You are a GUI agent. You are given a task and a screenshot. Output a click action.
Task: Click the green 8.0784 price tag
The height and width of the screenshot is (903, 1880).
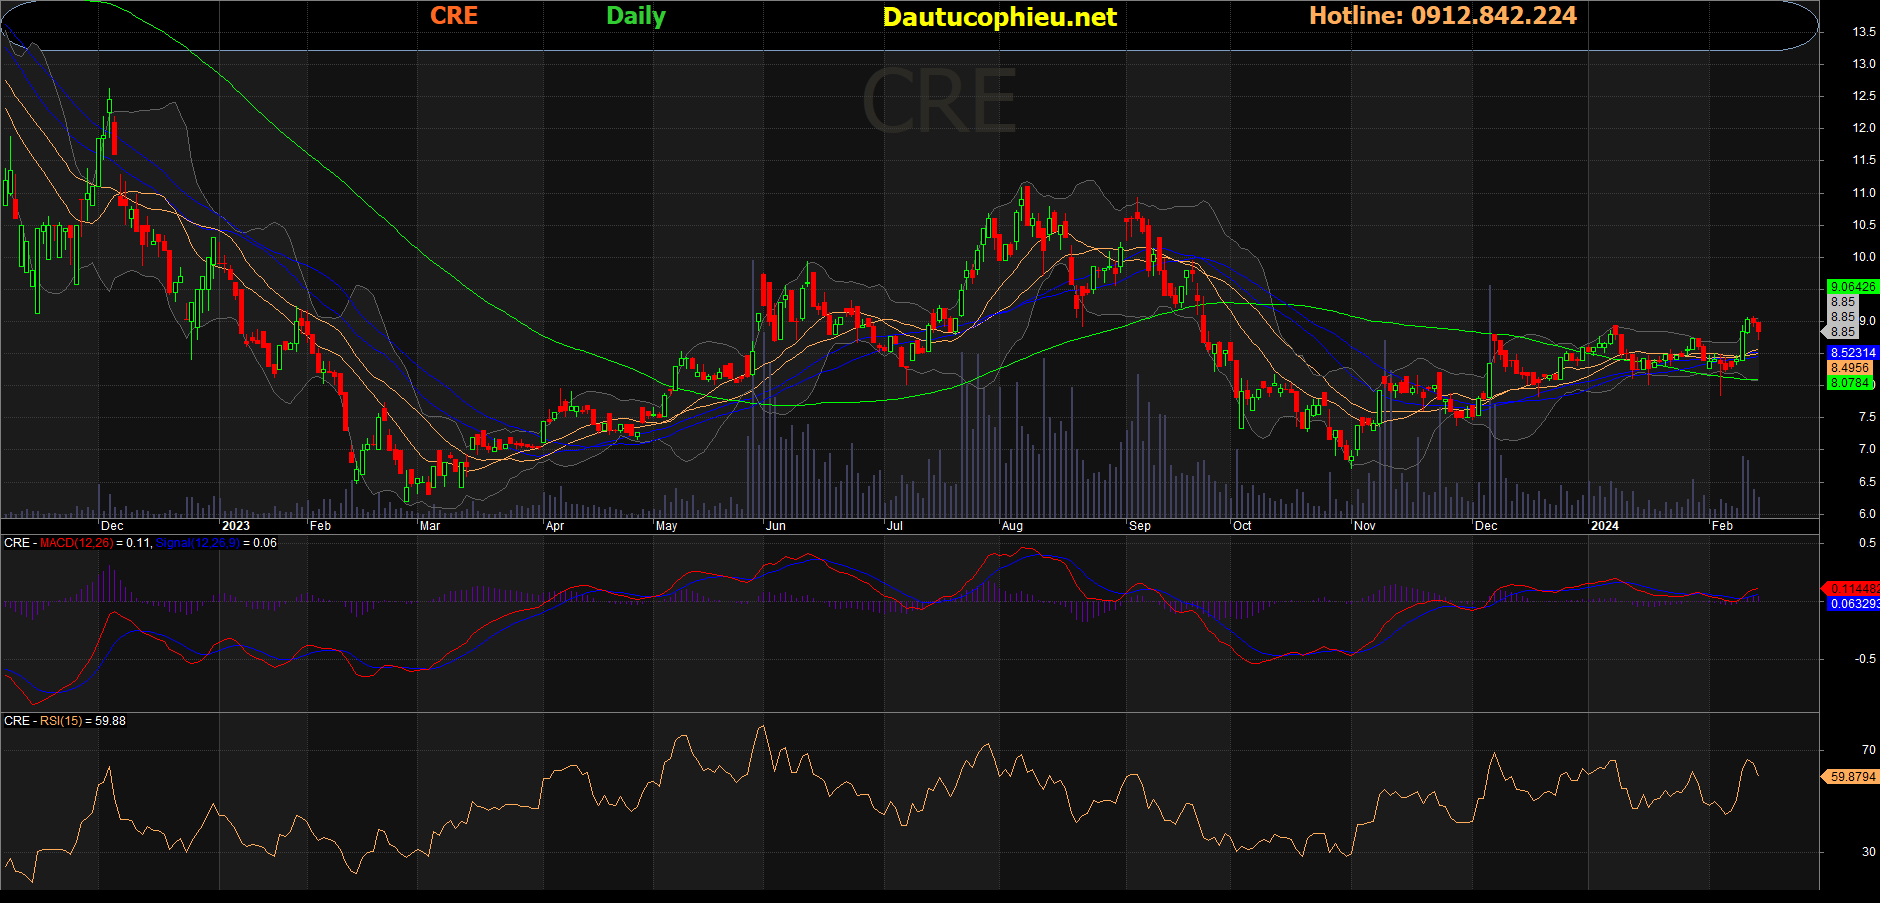[x=1849, y=383]
